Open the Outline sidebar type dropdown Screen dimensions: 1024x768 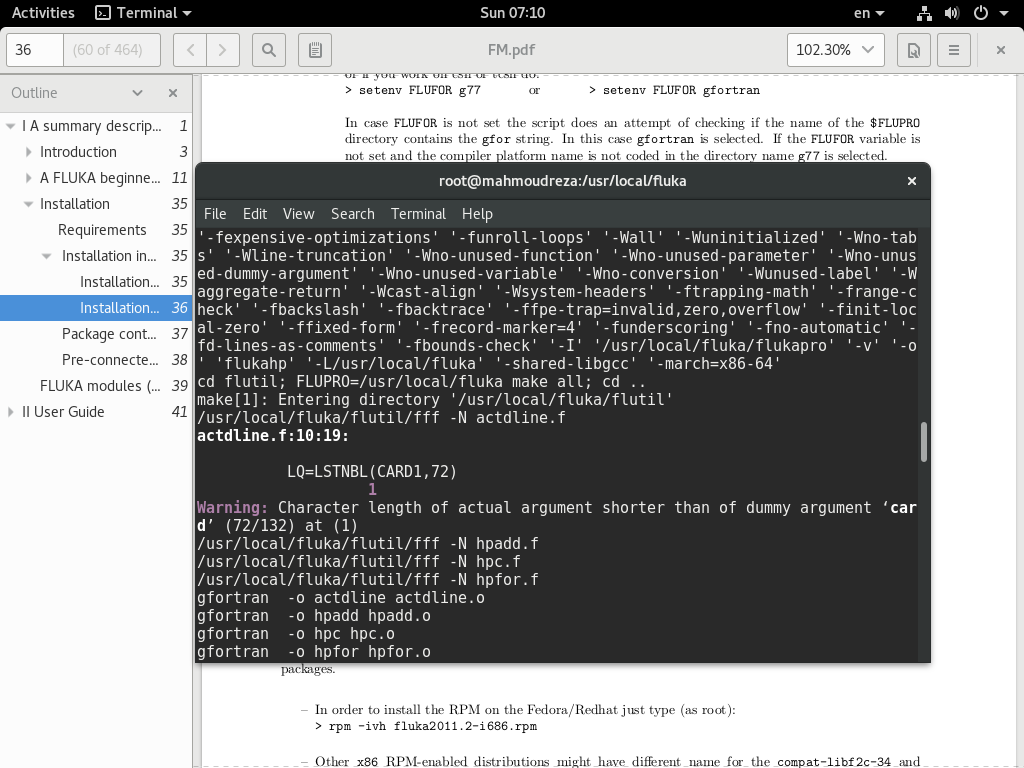[x=137, y=93]
